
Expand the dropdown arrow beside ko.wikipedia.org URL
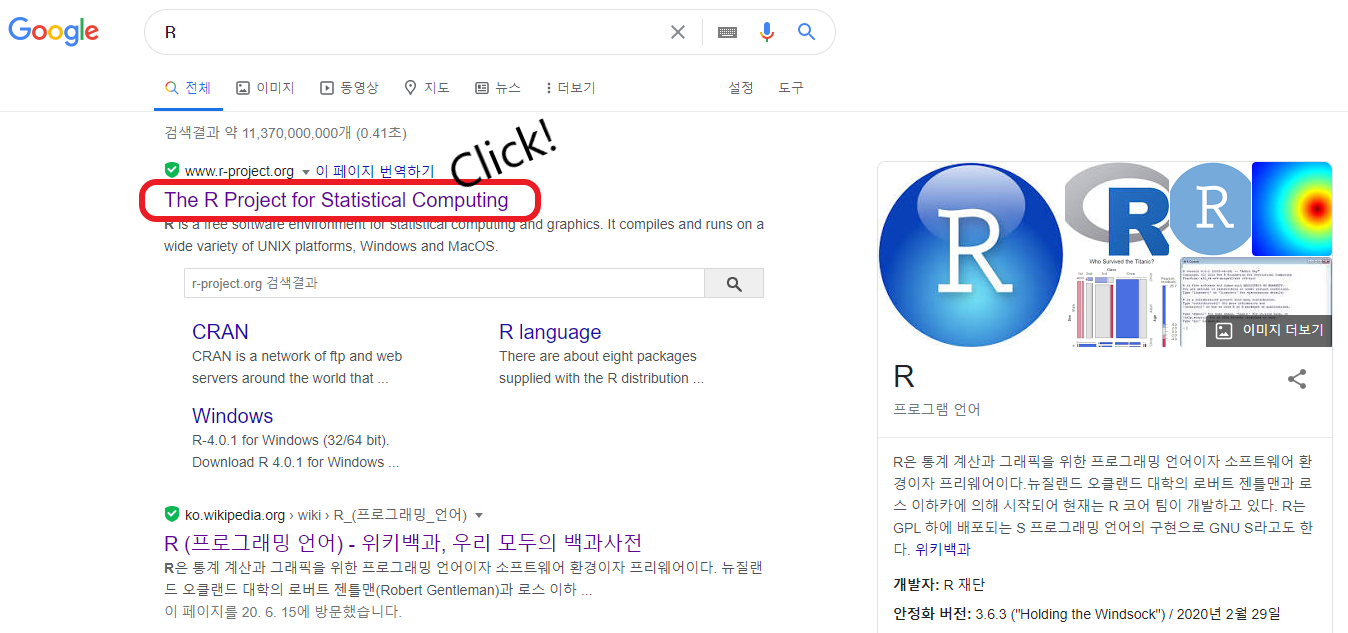point(478,516)
